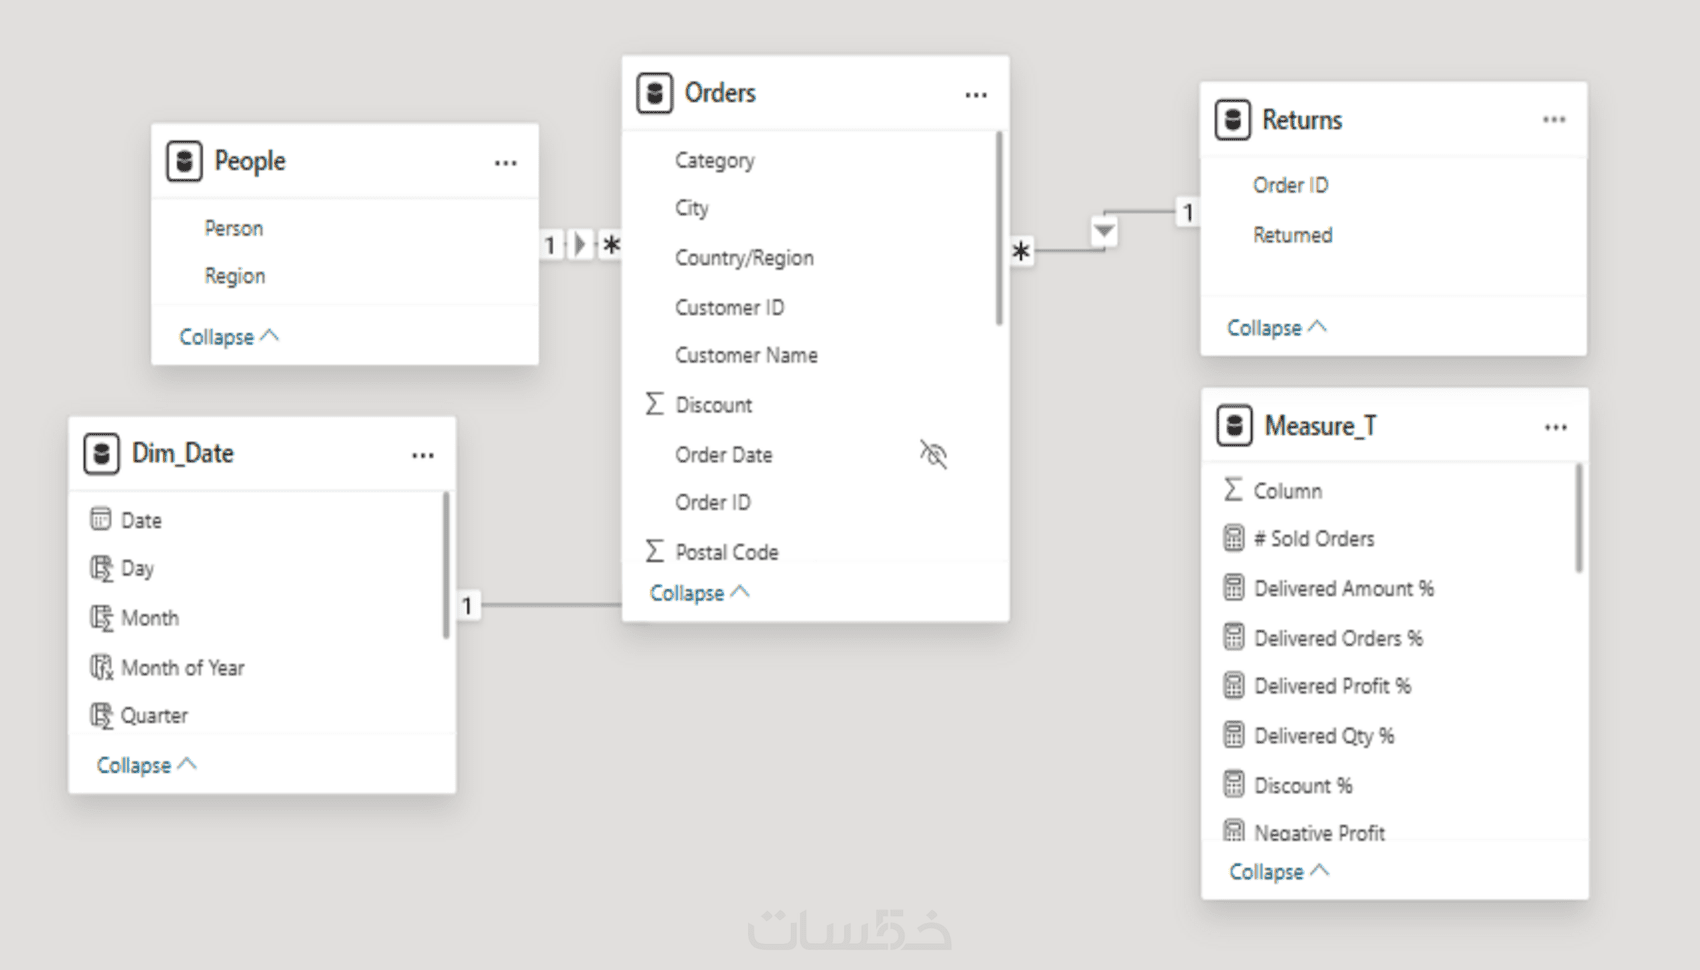The image size is (1700, 970).
Task: Collapse the Dim_Date table
Action: pyautogui.click(x=146, y=765)
